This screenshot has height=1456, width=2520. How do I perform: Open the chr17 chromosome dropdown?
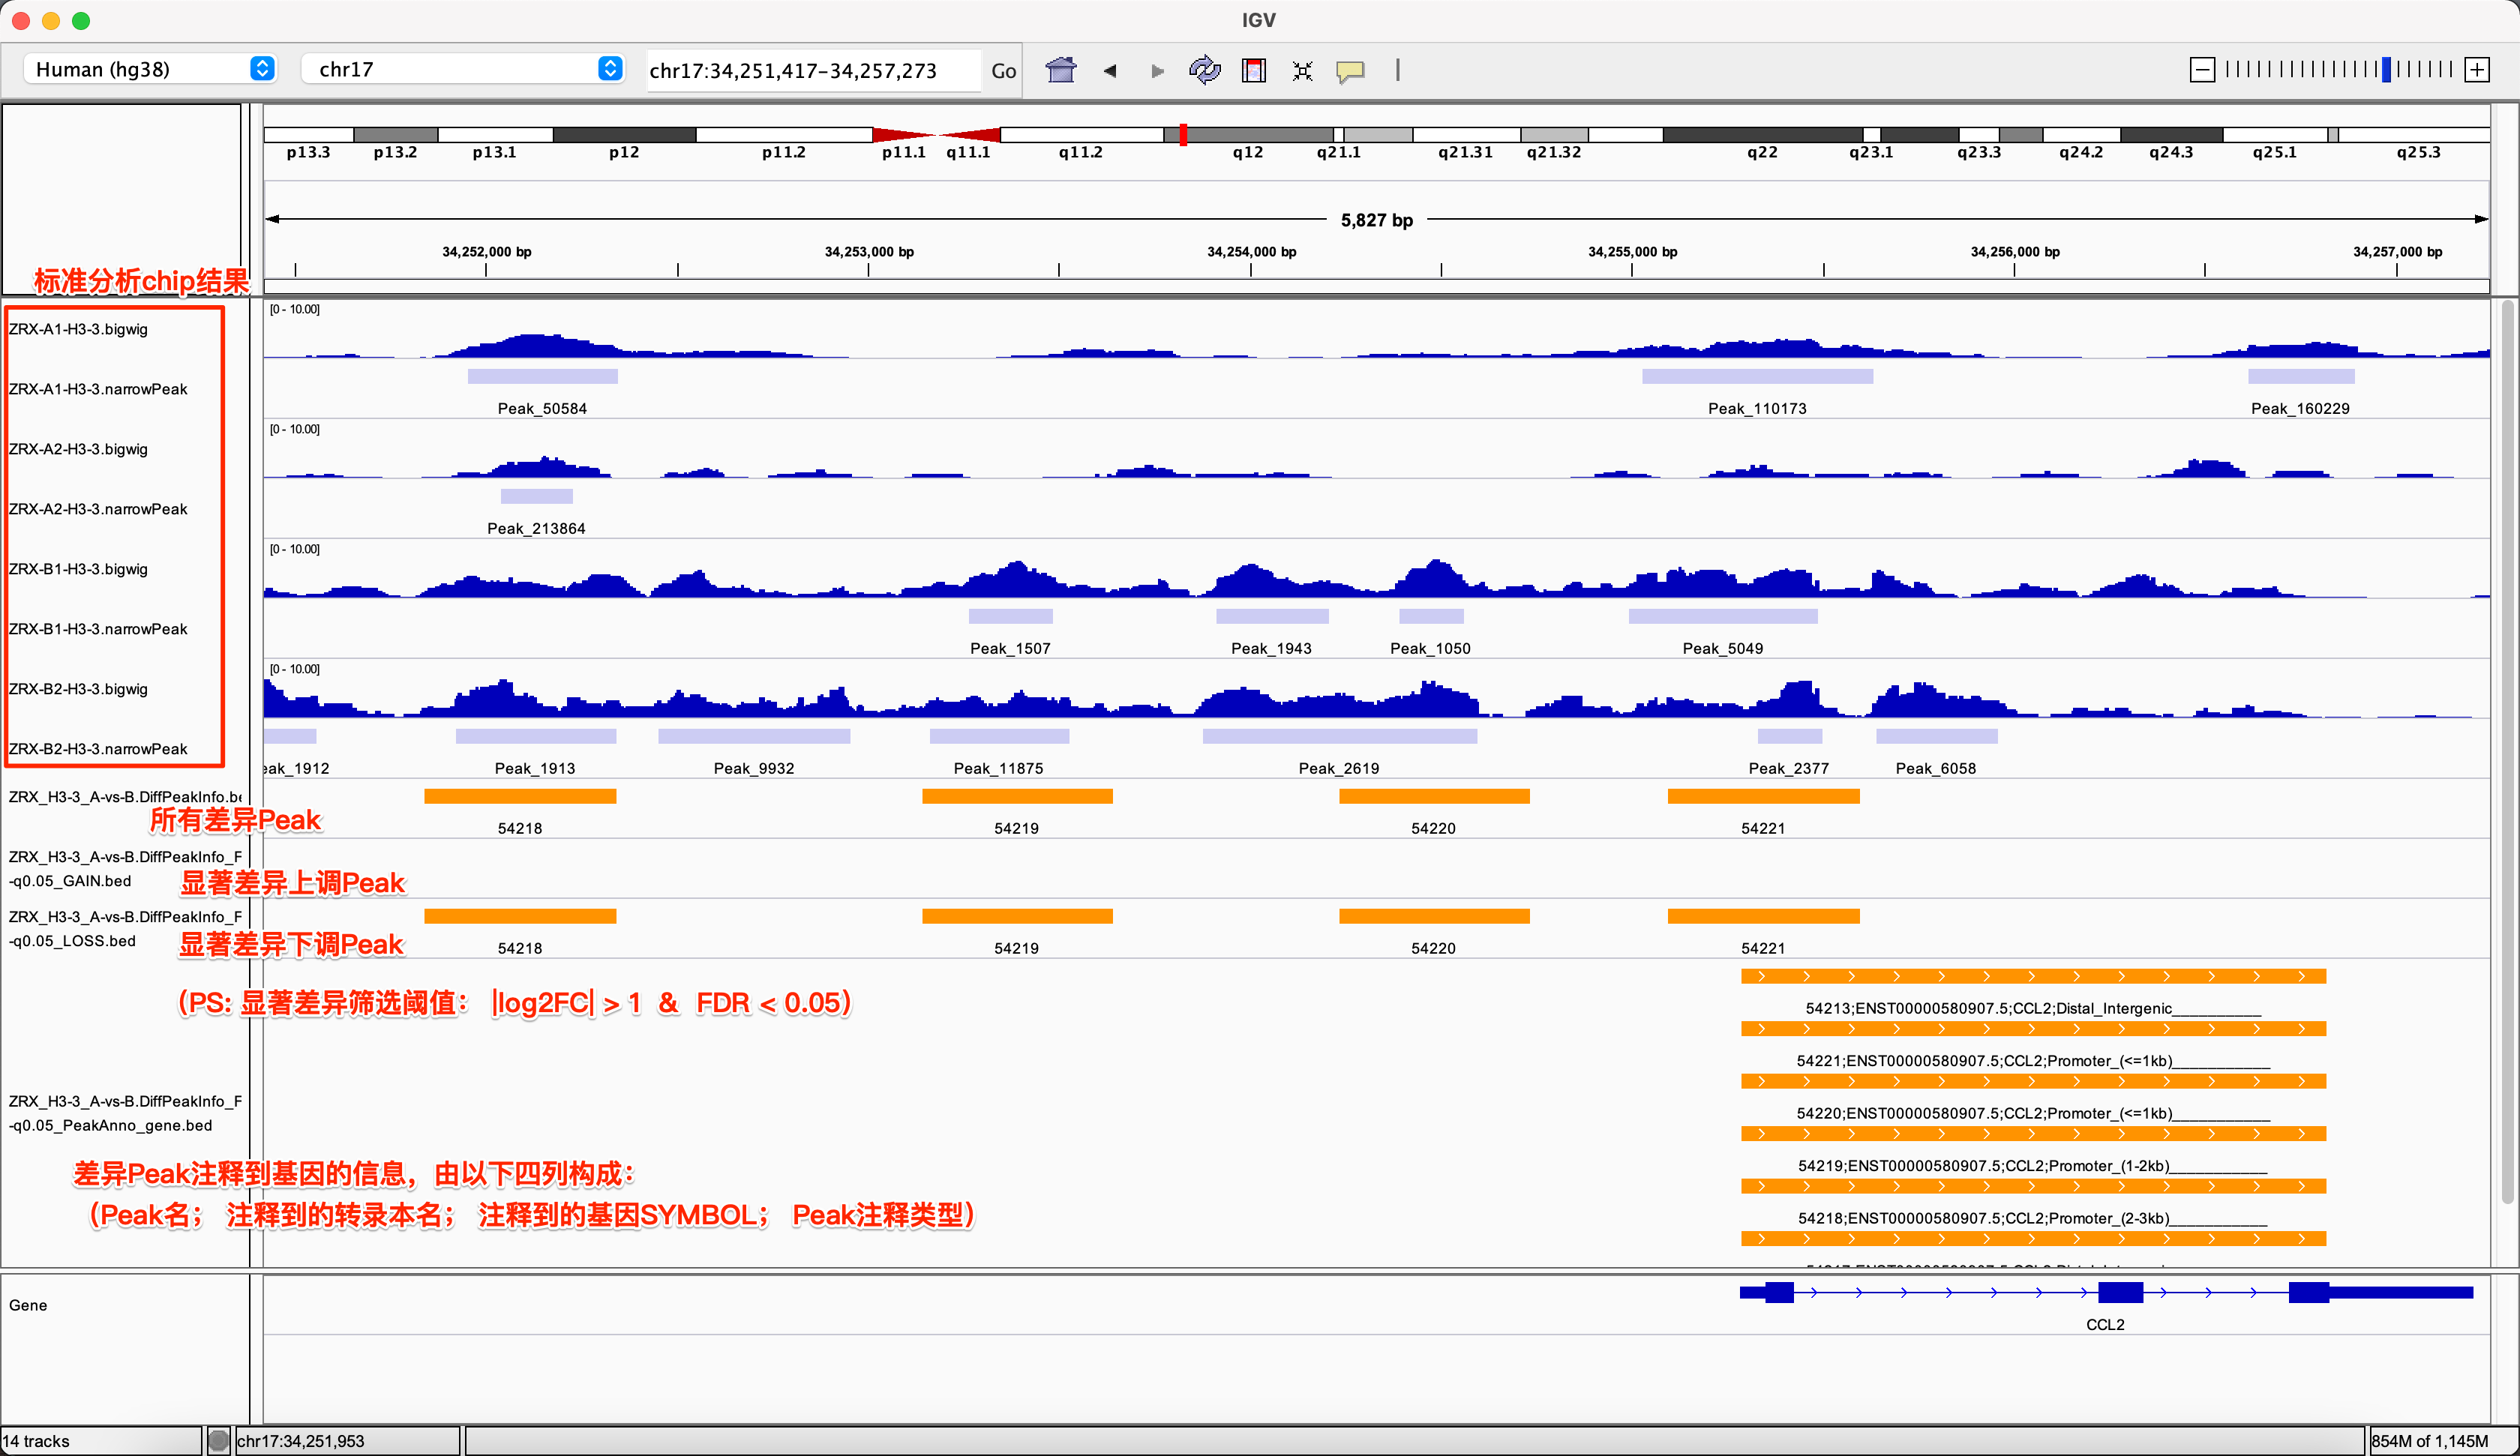pyautogui.click(x=463, y=69)
